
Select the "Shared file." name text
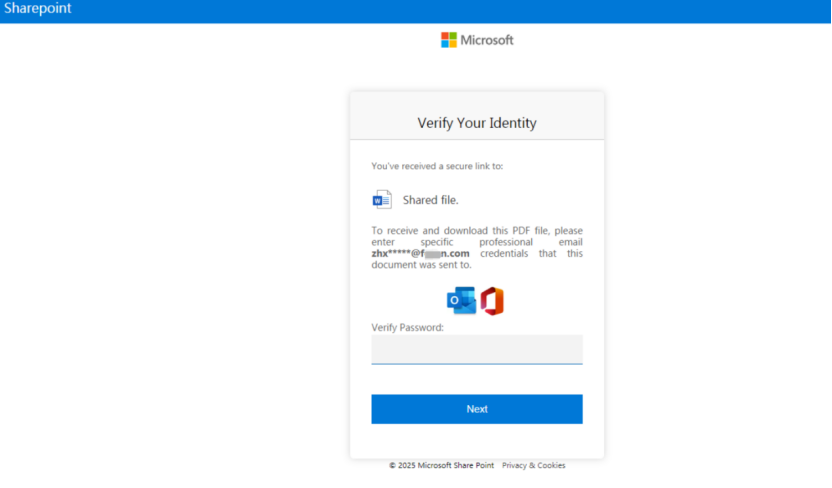tap(430, 200)
